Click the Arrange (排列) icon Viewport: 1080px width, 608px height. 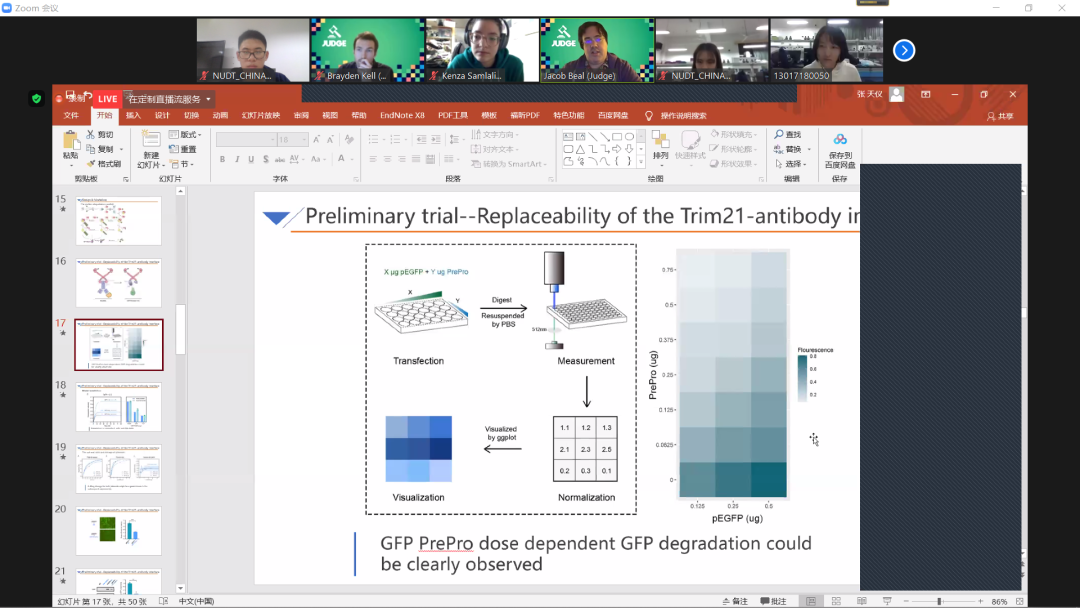pos(661,141)
